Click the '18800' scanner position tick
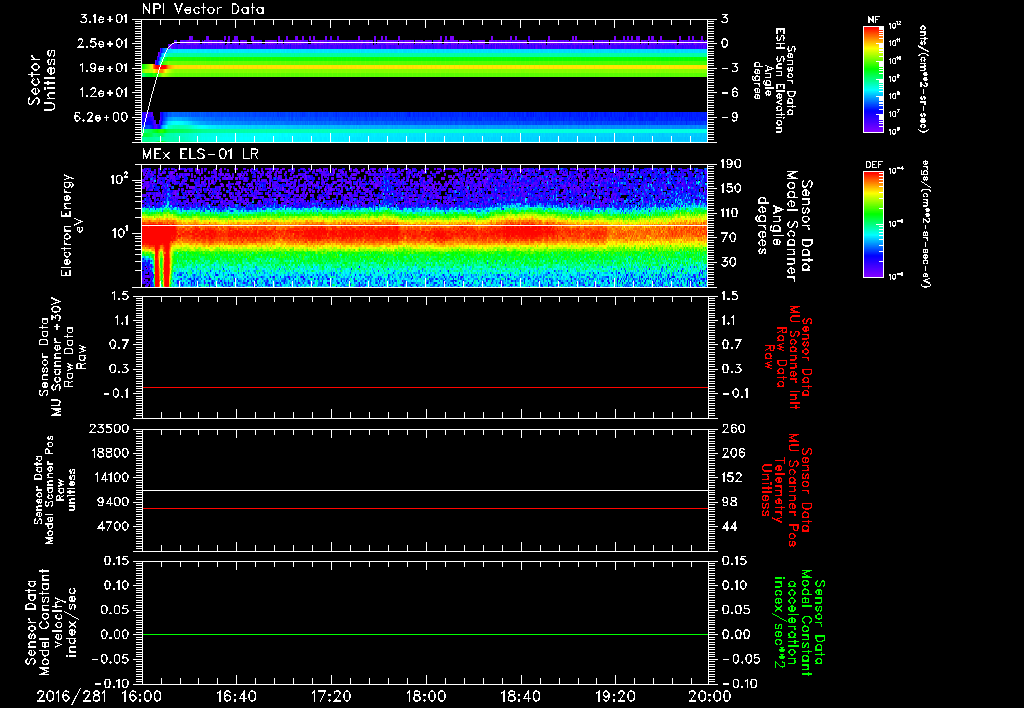1024x708 pixels. click(x=108, y=453)
